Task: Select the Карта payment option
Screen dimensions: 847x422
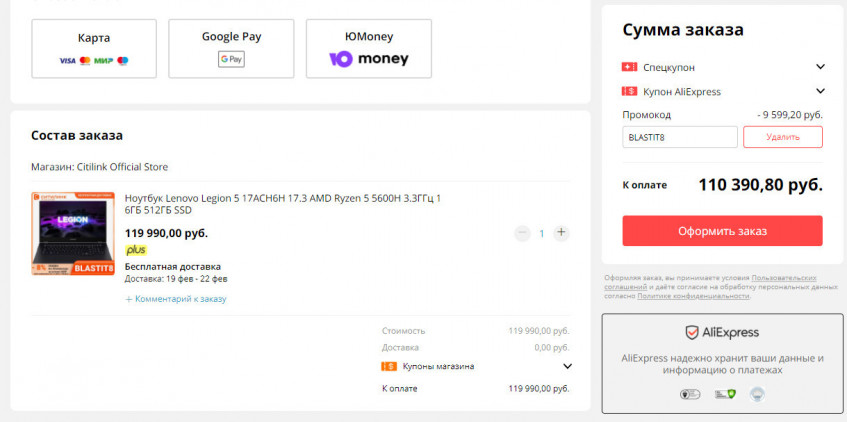Action: tap(94, 49)
